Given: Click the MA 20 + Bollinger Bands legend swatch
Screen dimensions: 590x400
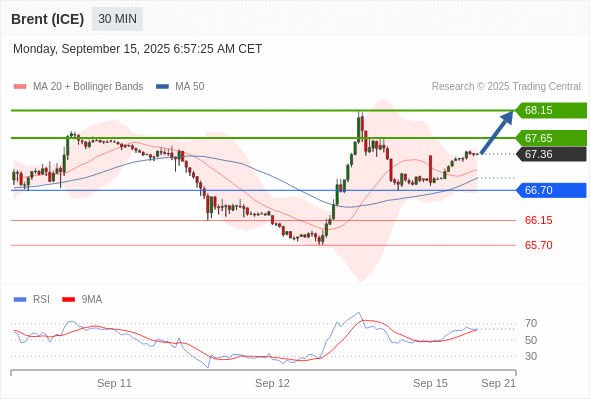Looking at the screenshot, I should 20,87.
